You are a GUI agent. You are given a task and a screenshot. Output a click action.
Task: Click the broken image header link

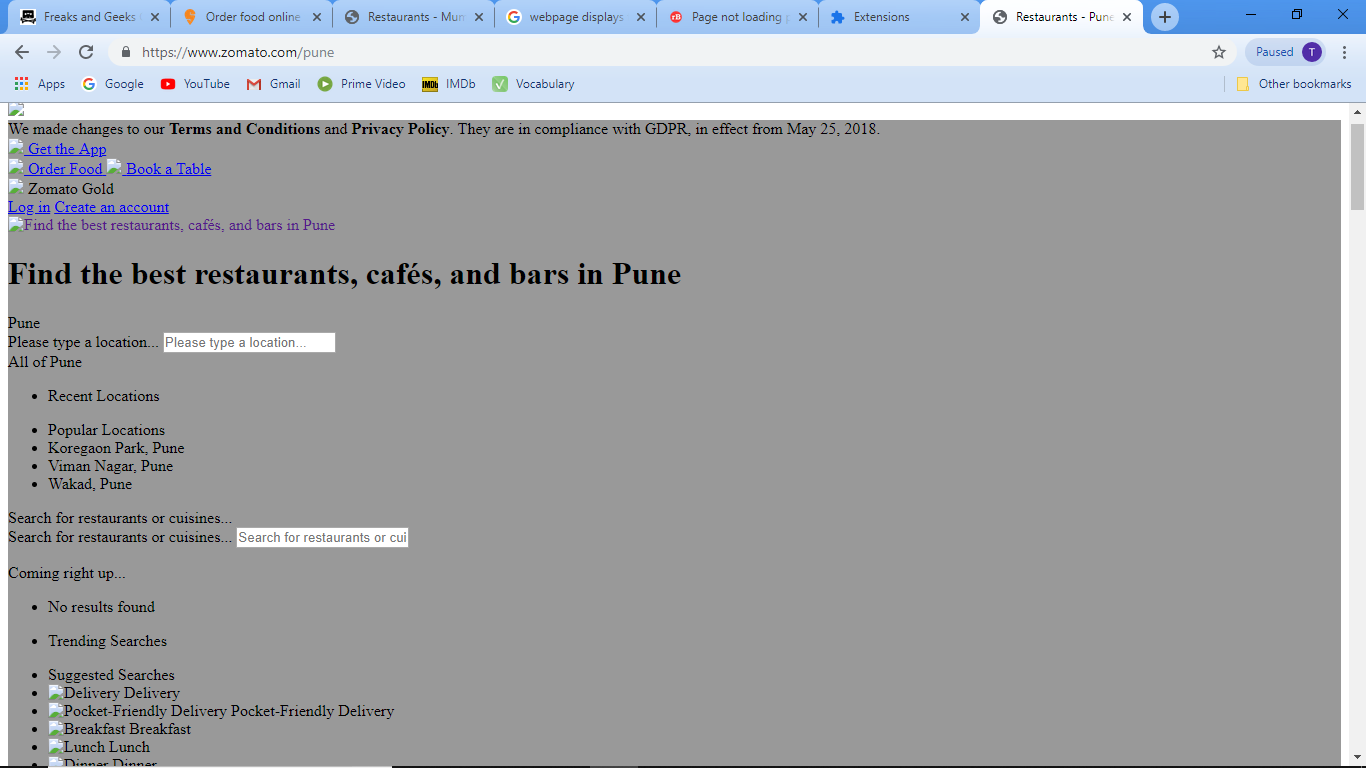tap(172, 225)
